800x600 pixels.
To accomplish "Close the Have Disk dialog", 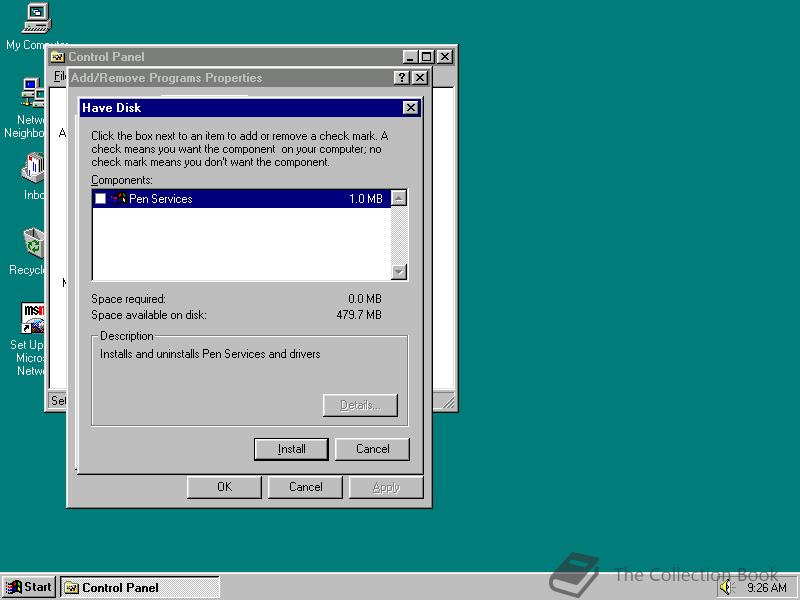I will [x=411, y=108].
